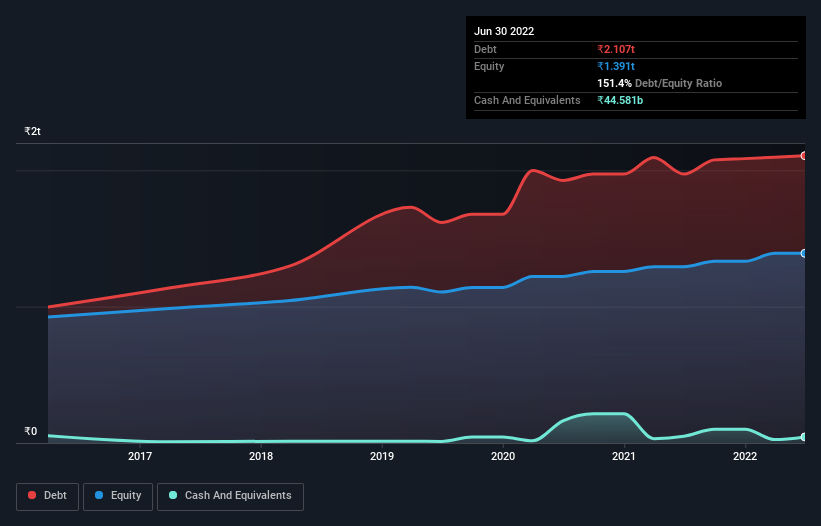The width and height of the screenshot is (821, 526).
Task: Click the Cash And Equivalents tooltip label
Action: 527,100
